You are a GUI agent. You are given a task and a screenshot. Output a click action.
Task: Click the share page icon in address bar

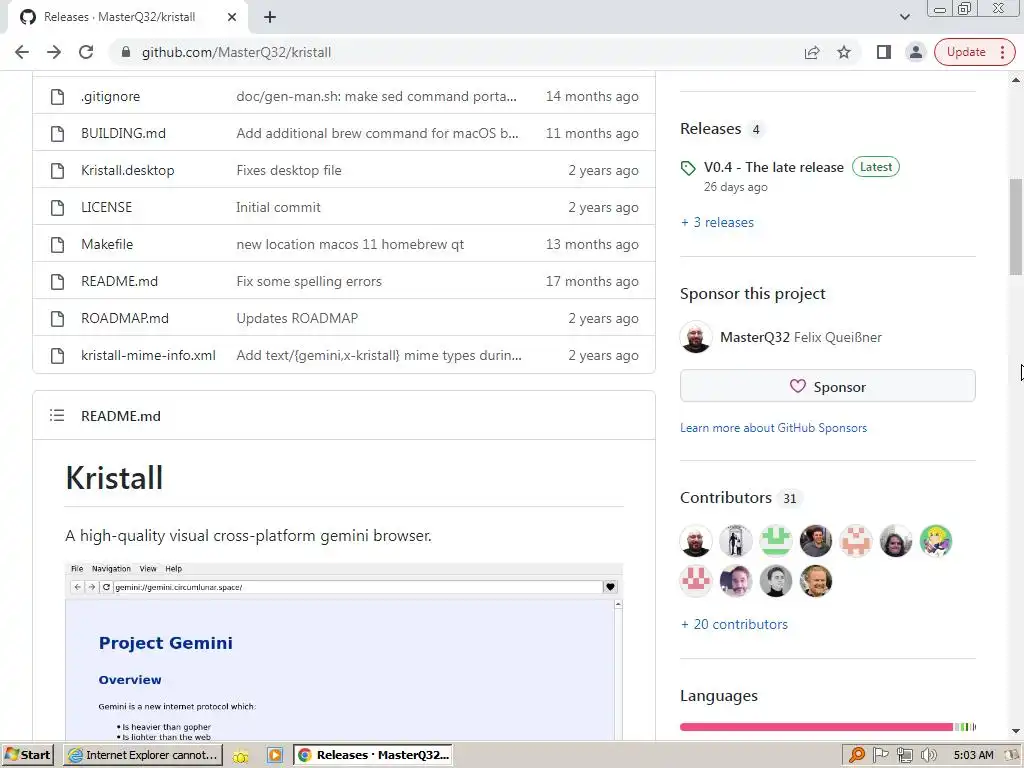812,52
